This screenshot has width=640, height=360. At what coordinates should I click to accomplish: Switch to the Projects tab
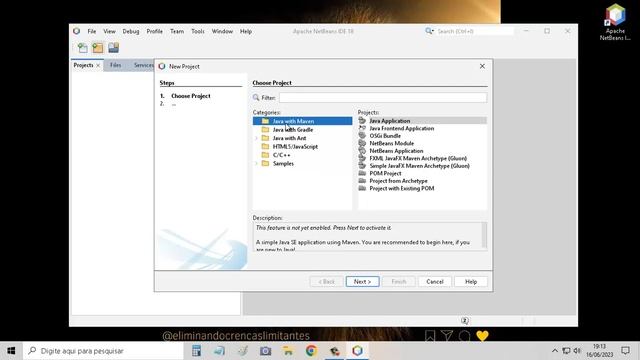pos(83,65)
